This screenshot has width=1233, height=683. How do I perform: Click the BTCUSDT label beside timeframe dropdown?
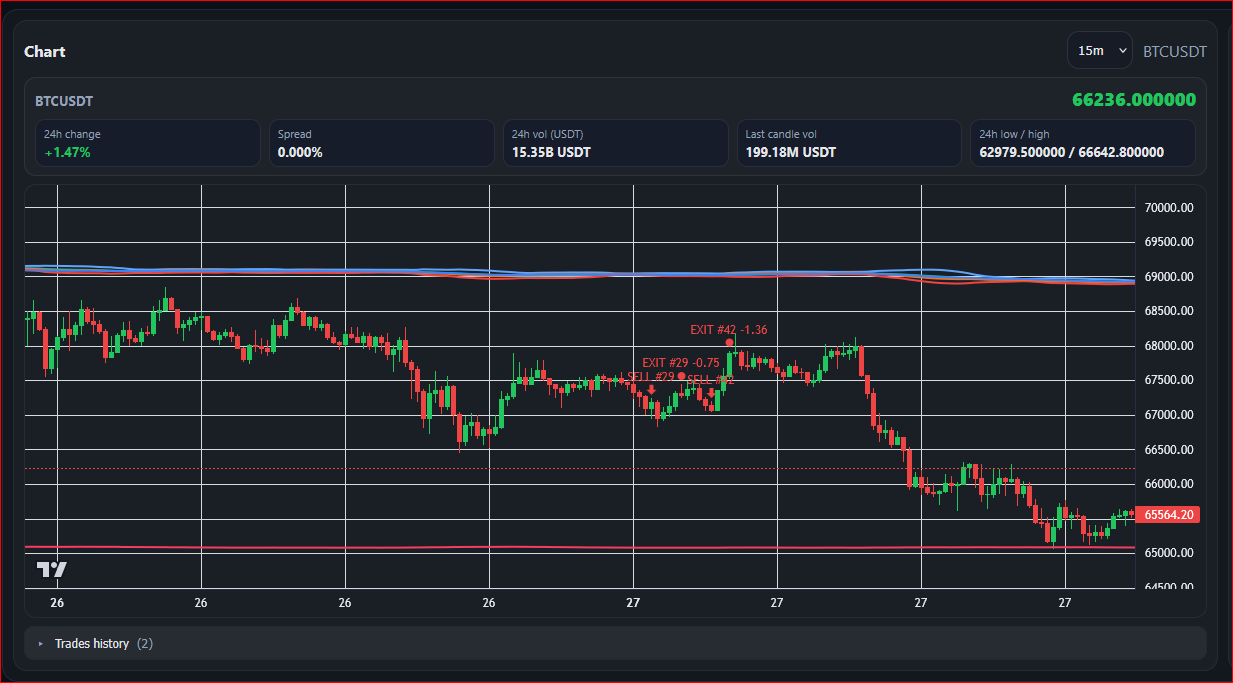click(x=1174, y=51)
